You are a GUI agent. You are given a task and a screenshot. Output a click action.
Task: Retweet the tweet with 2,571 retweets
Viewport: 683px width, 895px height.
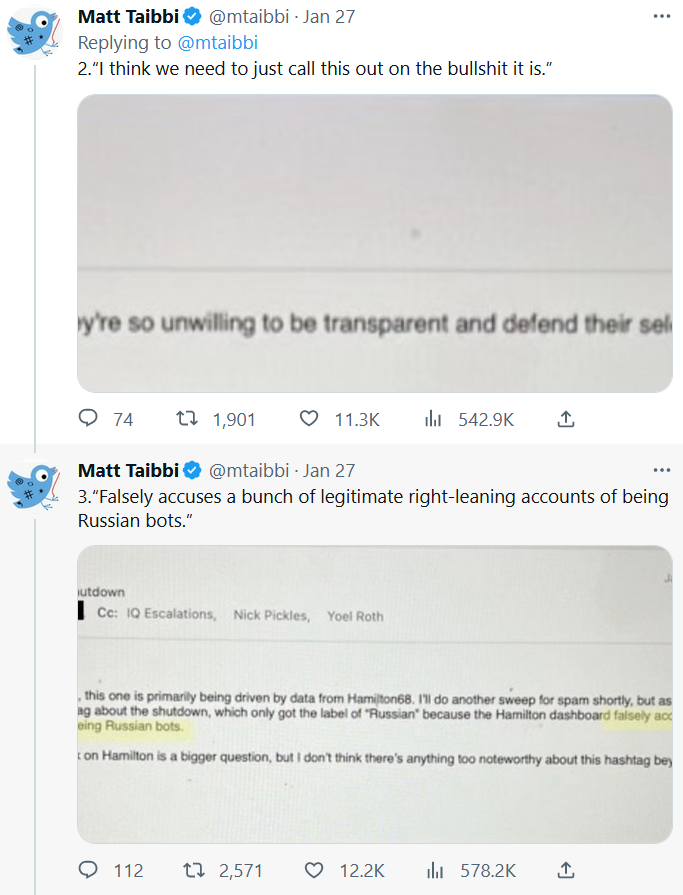coord(188,870)
